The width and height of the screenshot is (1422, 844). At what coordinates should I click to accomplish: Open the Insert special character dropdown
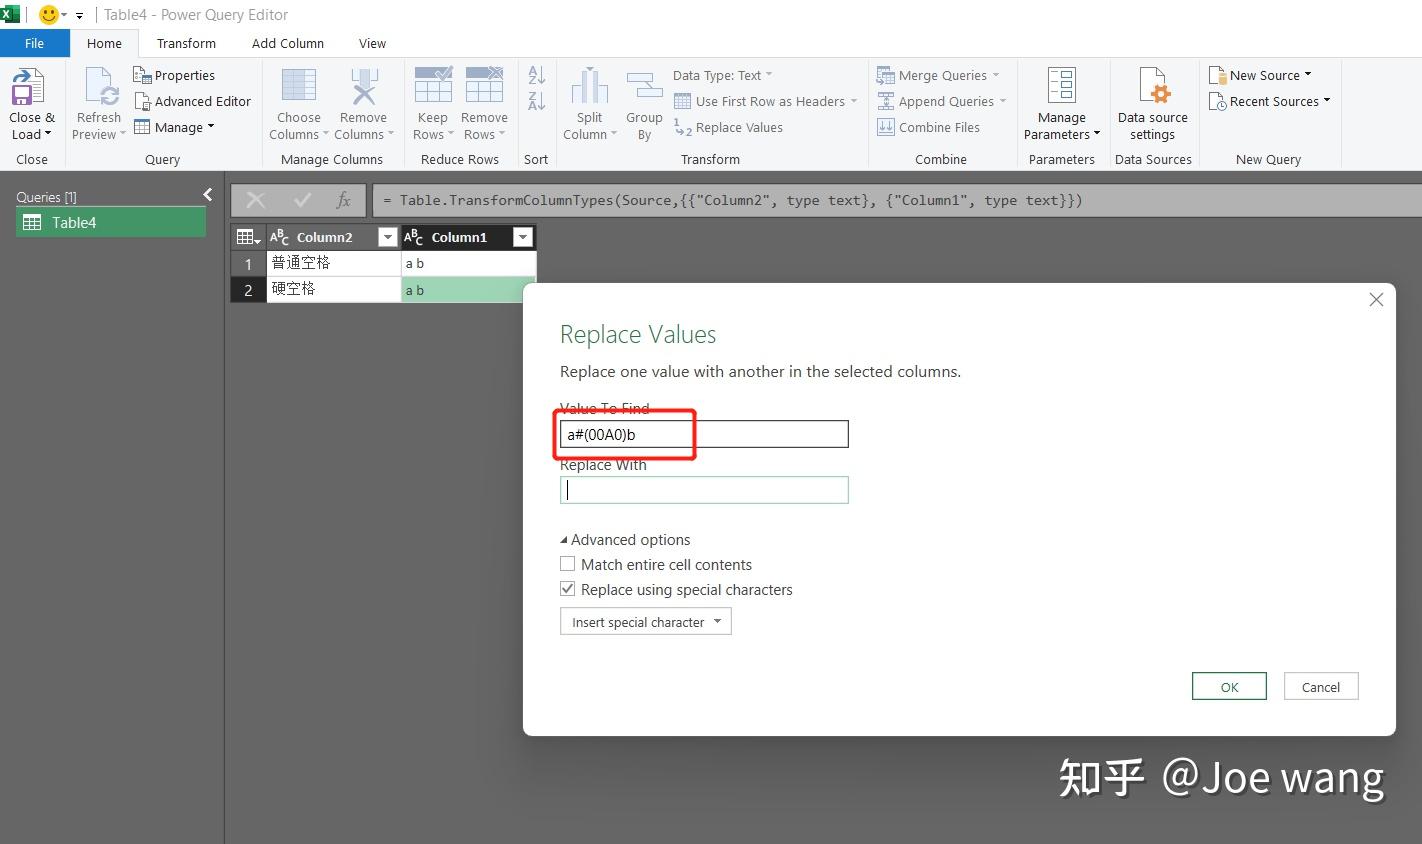tap(645, 621)
